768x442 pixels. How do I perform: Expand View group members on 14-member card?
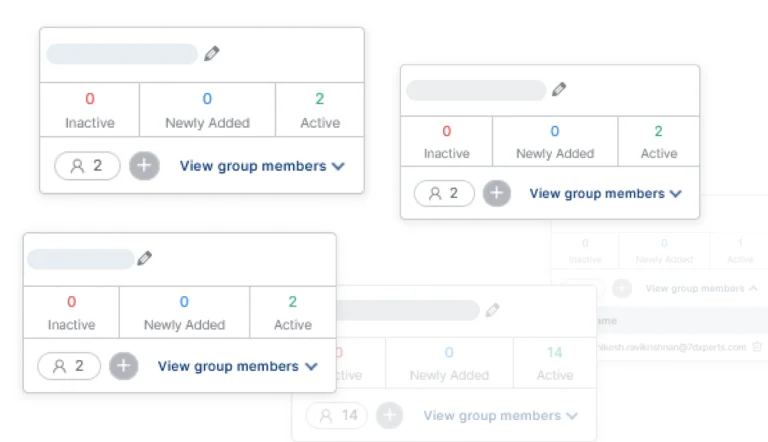pos(500,415)
